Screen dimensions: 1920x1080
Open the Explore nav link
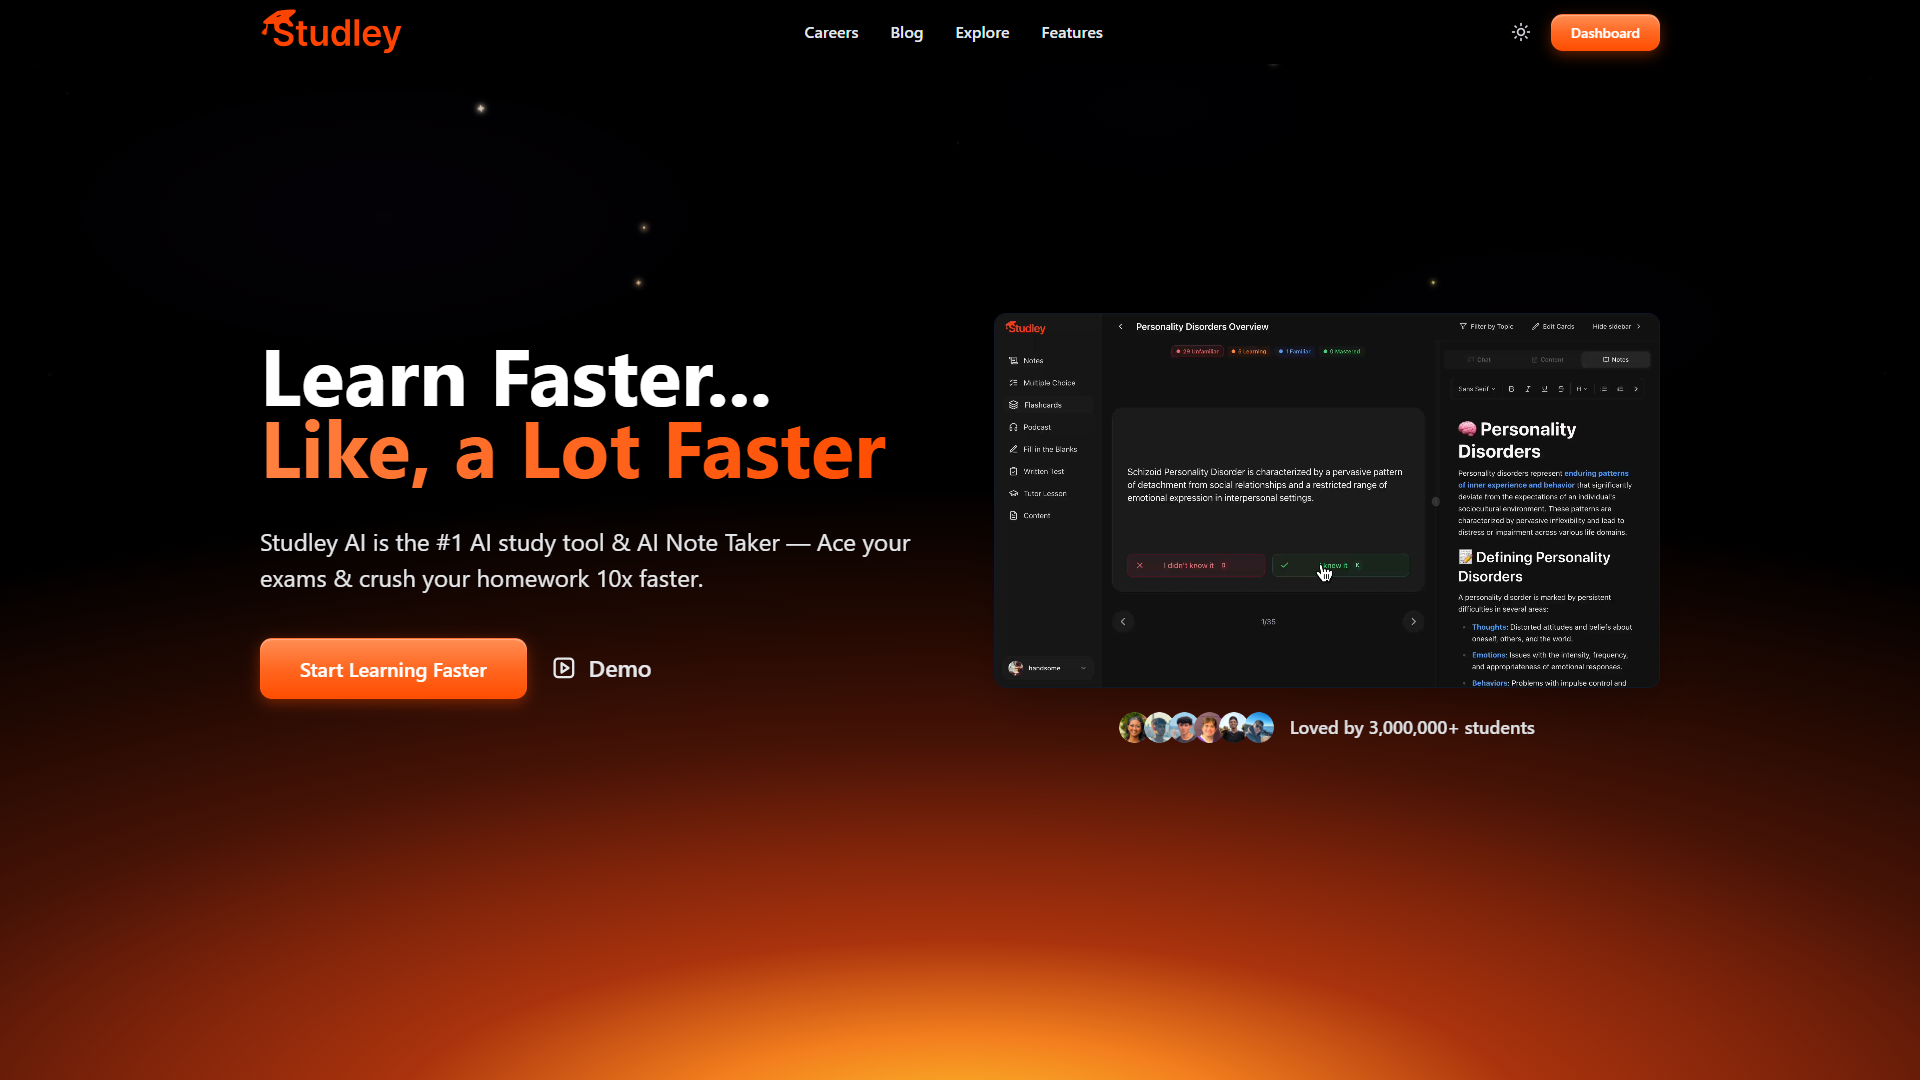tap(982, 33)
